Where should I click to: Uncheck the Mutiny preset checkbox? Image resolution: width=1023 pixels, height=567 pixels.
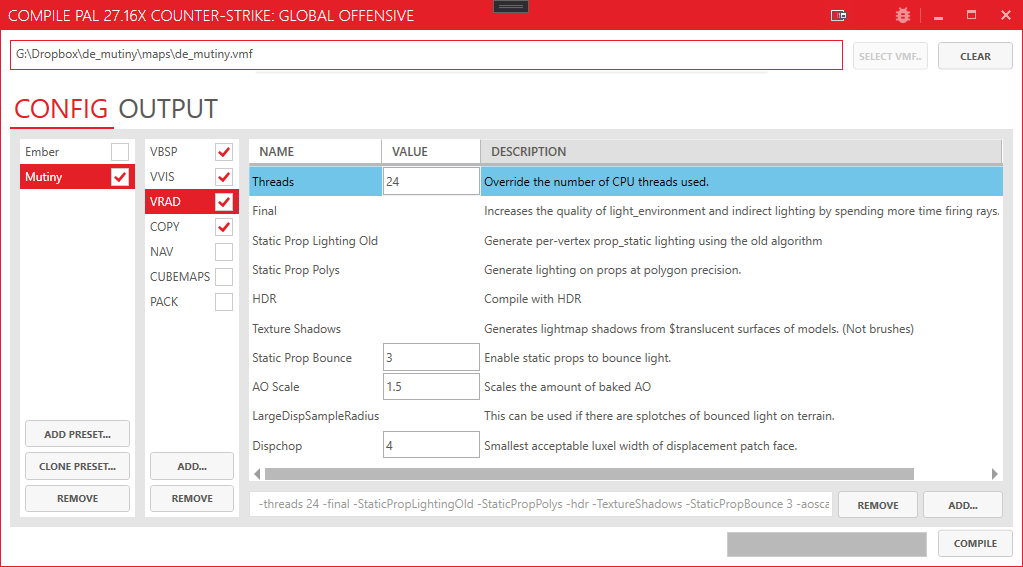click(120, 177)
